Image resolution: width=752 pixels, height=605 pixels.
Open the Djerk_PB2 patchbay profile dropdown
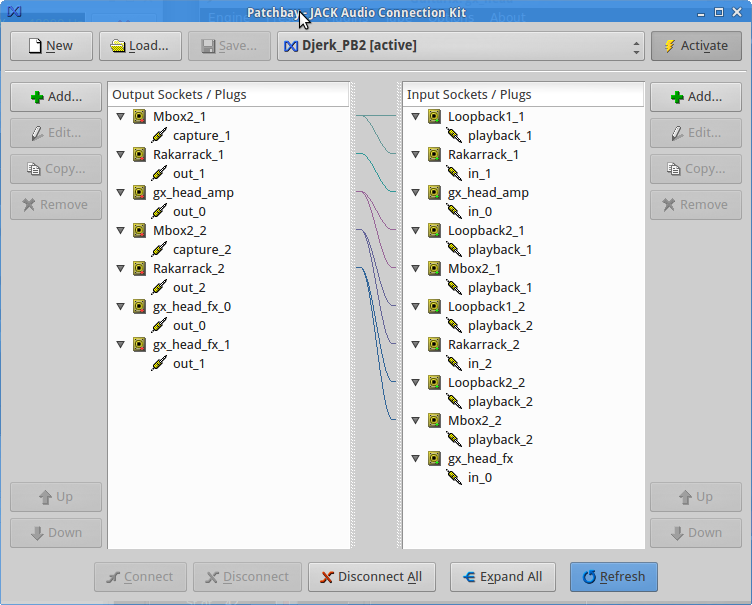(461, 46)
